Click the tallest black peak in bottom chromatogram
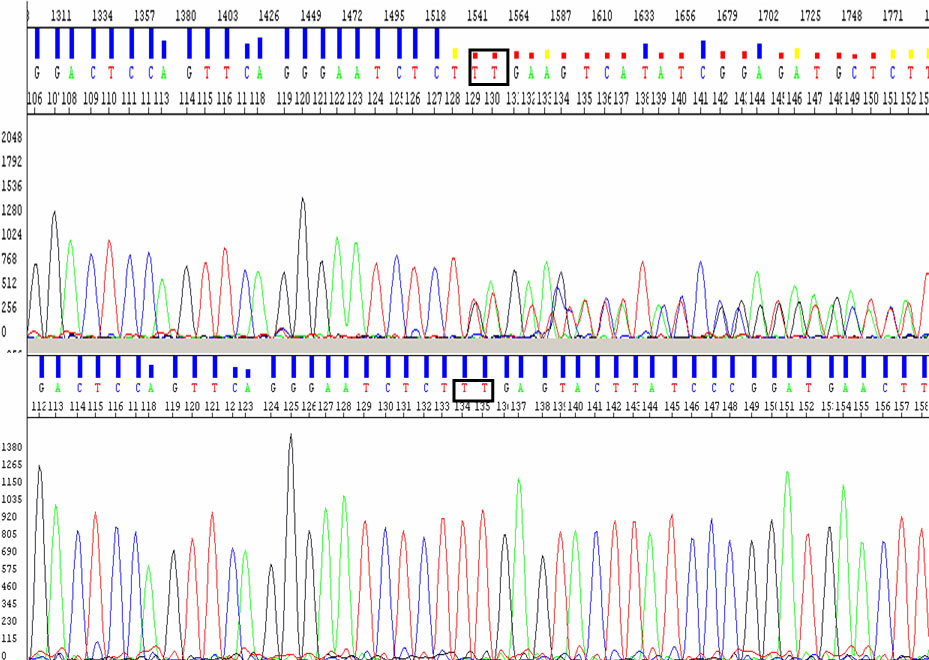This screenshot has width=929, height=660. click(x=291, y=437)
